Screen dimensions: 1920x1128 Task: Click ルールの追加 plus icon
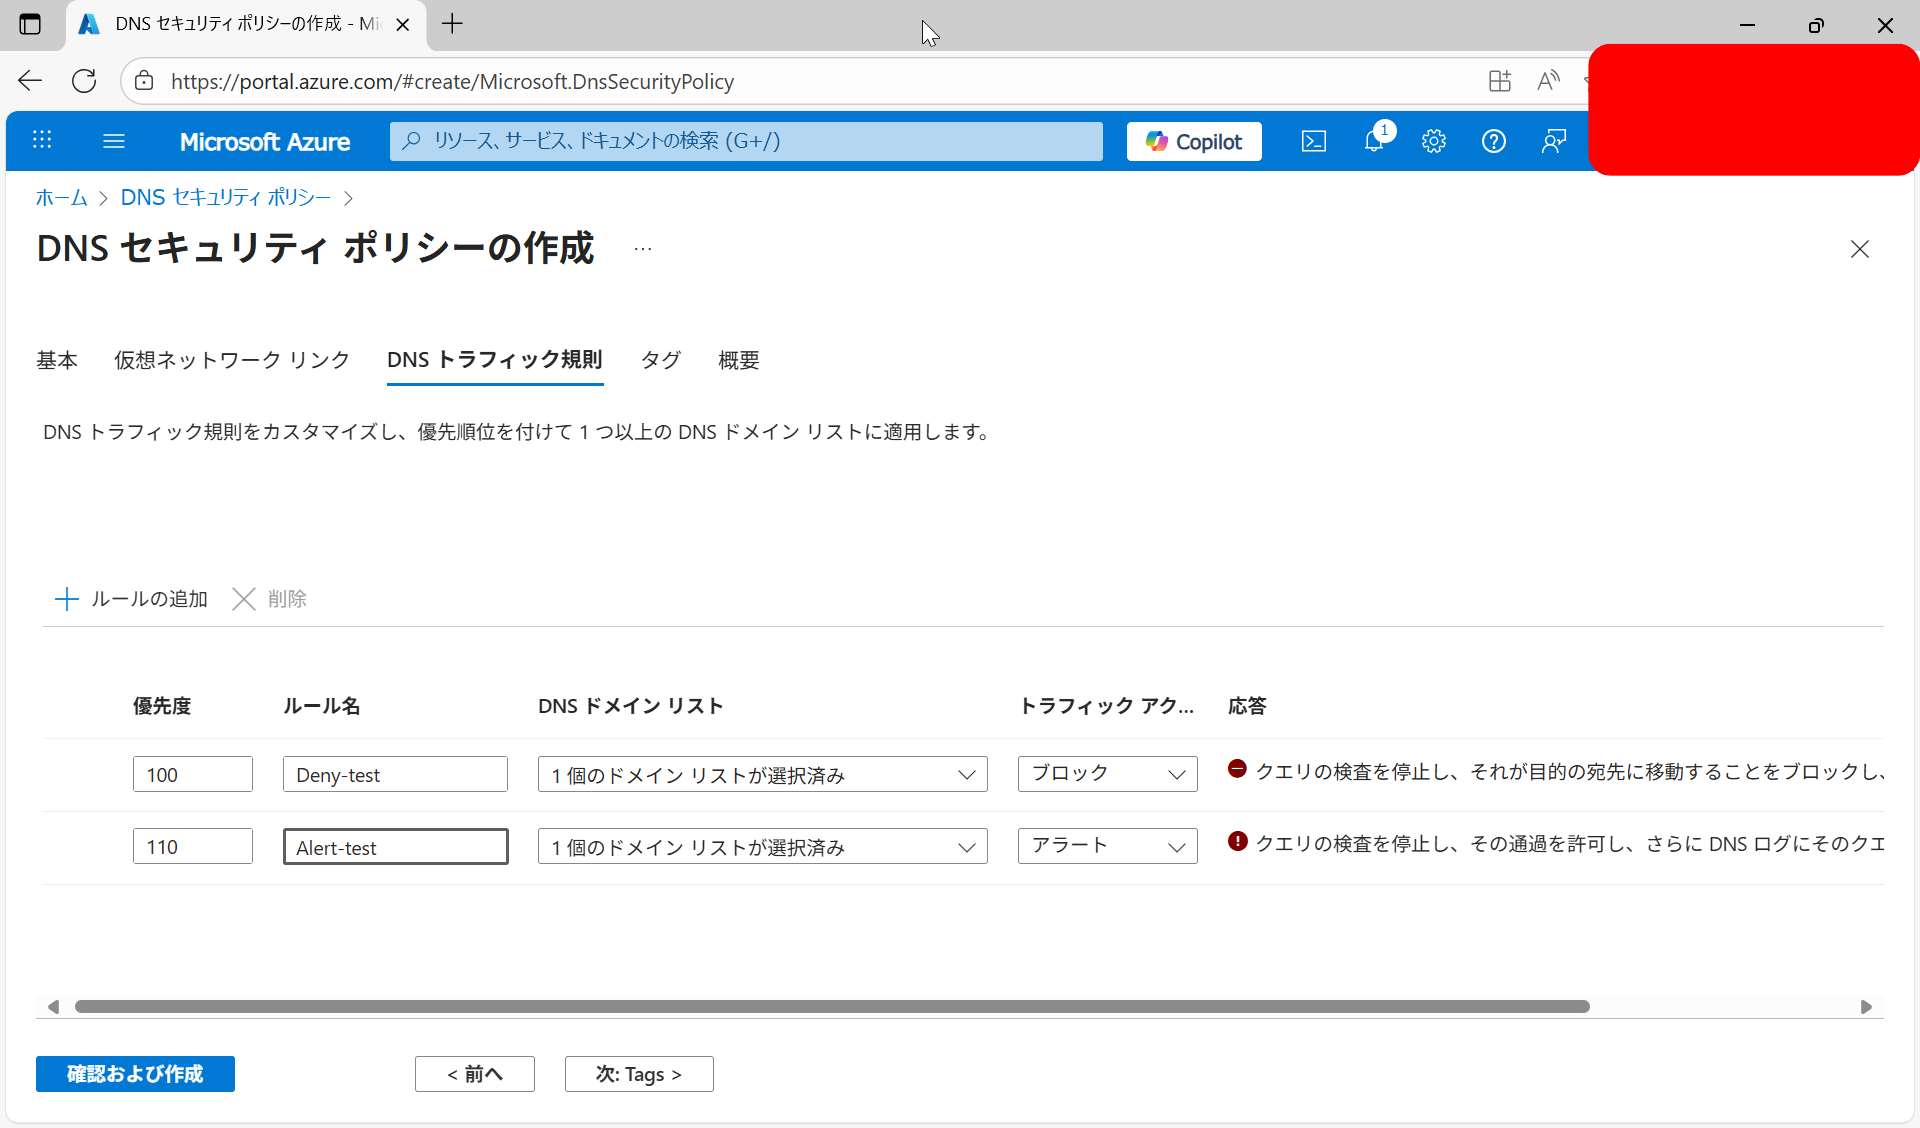pos(67,599)
